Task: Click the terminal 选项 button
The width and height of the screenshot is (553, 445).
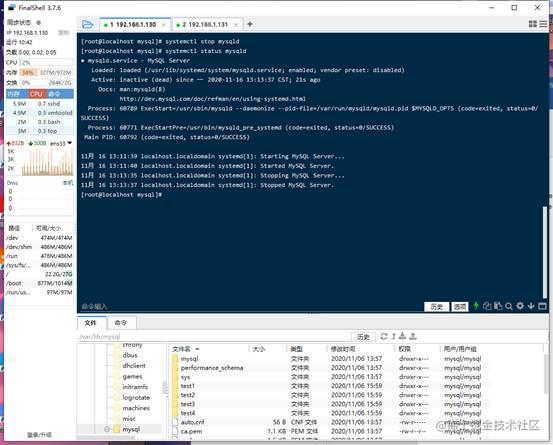Action: 460,307
